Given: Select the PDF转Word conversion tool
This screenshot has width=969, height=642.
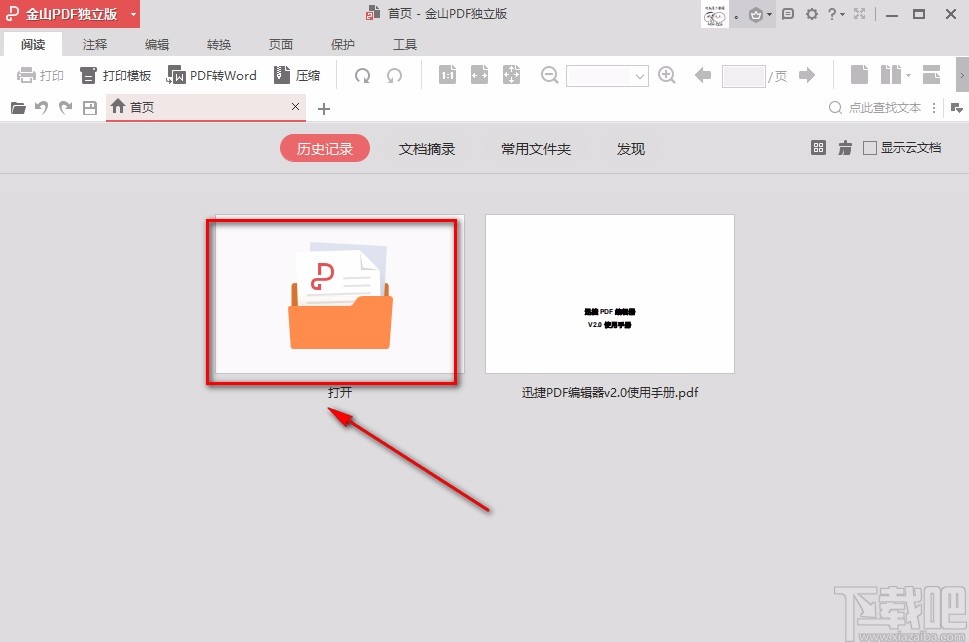Looking at the screenshot, I should click(x=212, y=74).
